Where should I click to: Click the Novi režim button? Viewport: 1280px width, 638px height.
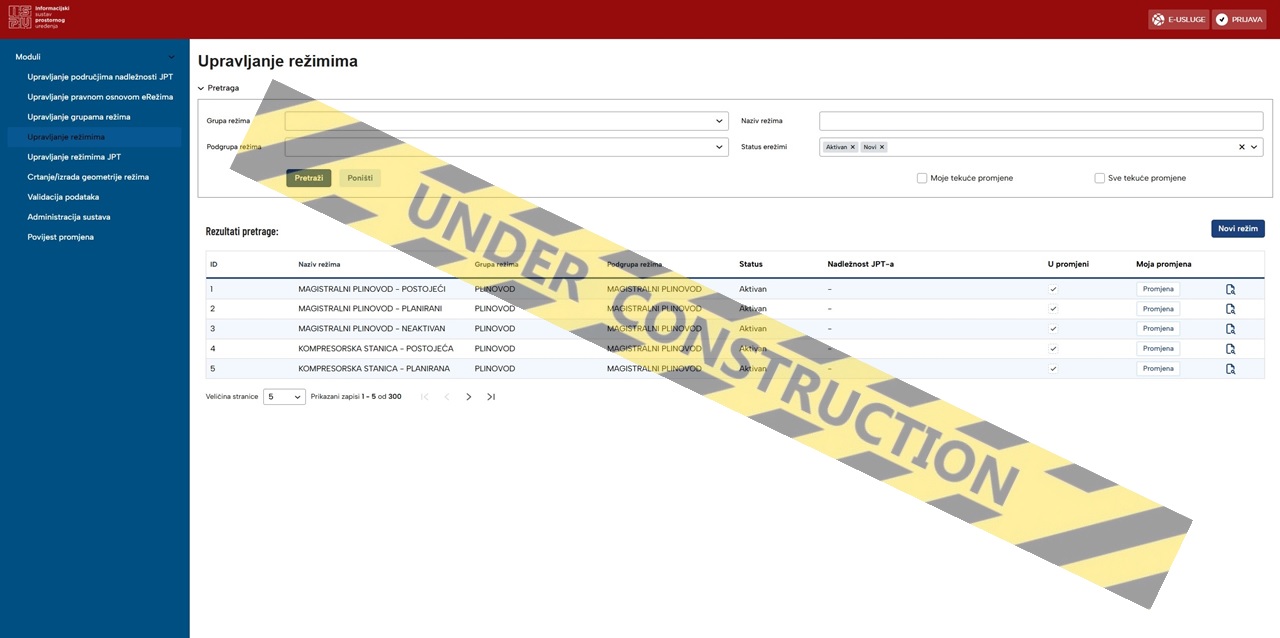[1237, 229]
